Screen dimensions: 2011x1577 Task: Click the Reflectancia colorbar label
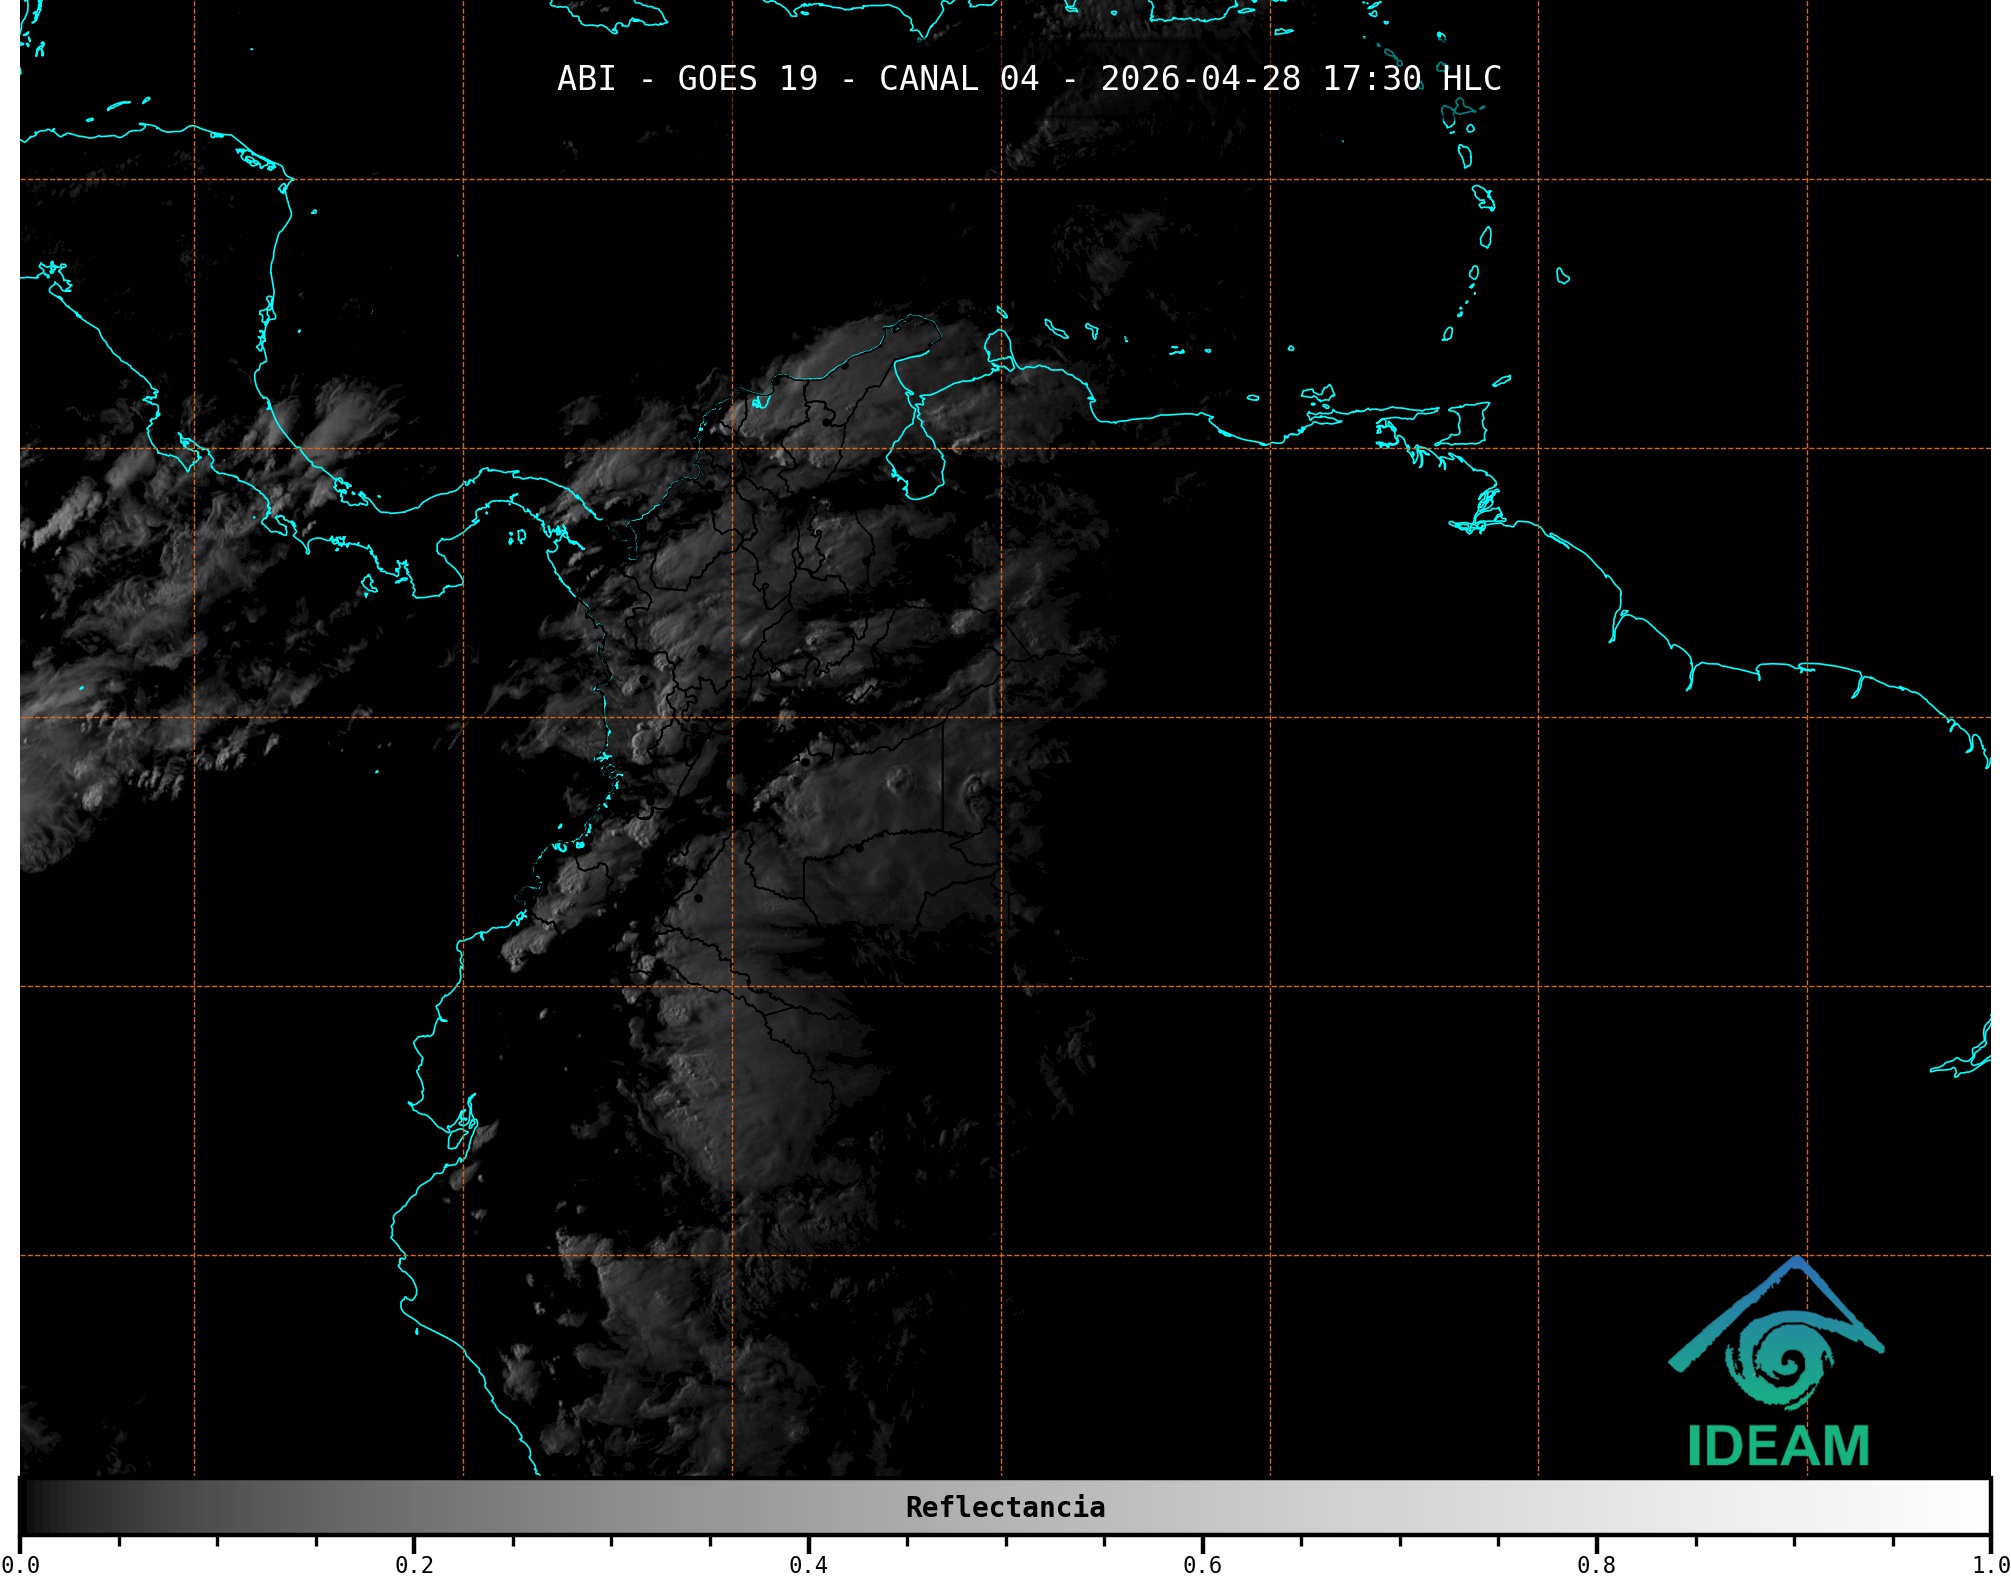pyautogui.click(x=1005, y=1507)
